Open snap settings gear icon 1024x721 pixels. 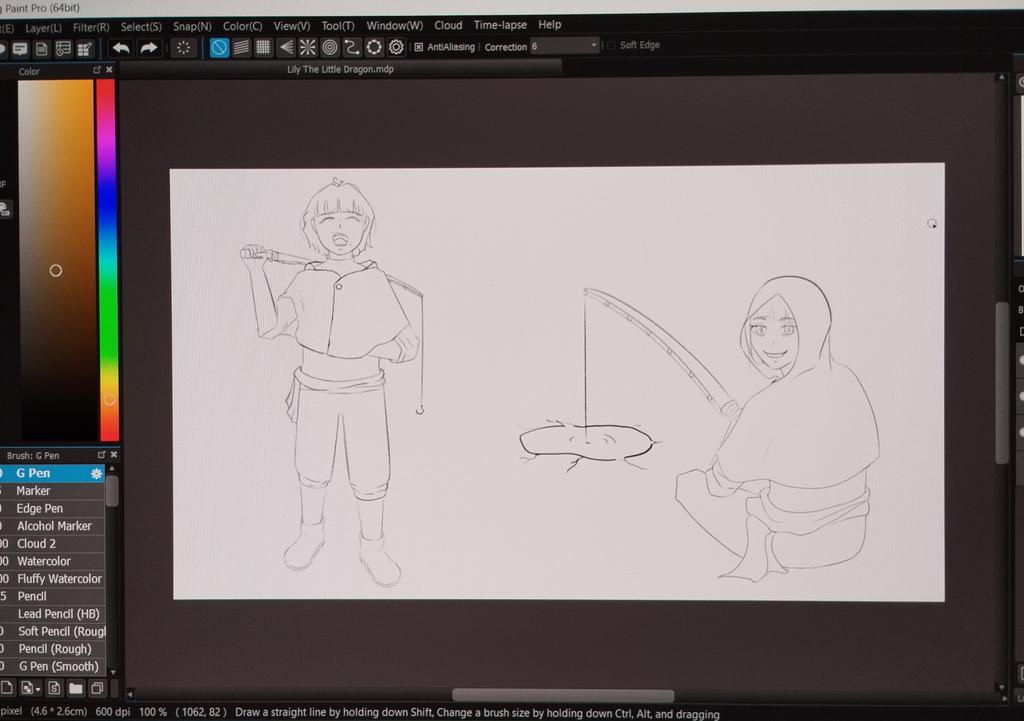click(x=396, y=47)
